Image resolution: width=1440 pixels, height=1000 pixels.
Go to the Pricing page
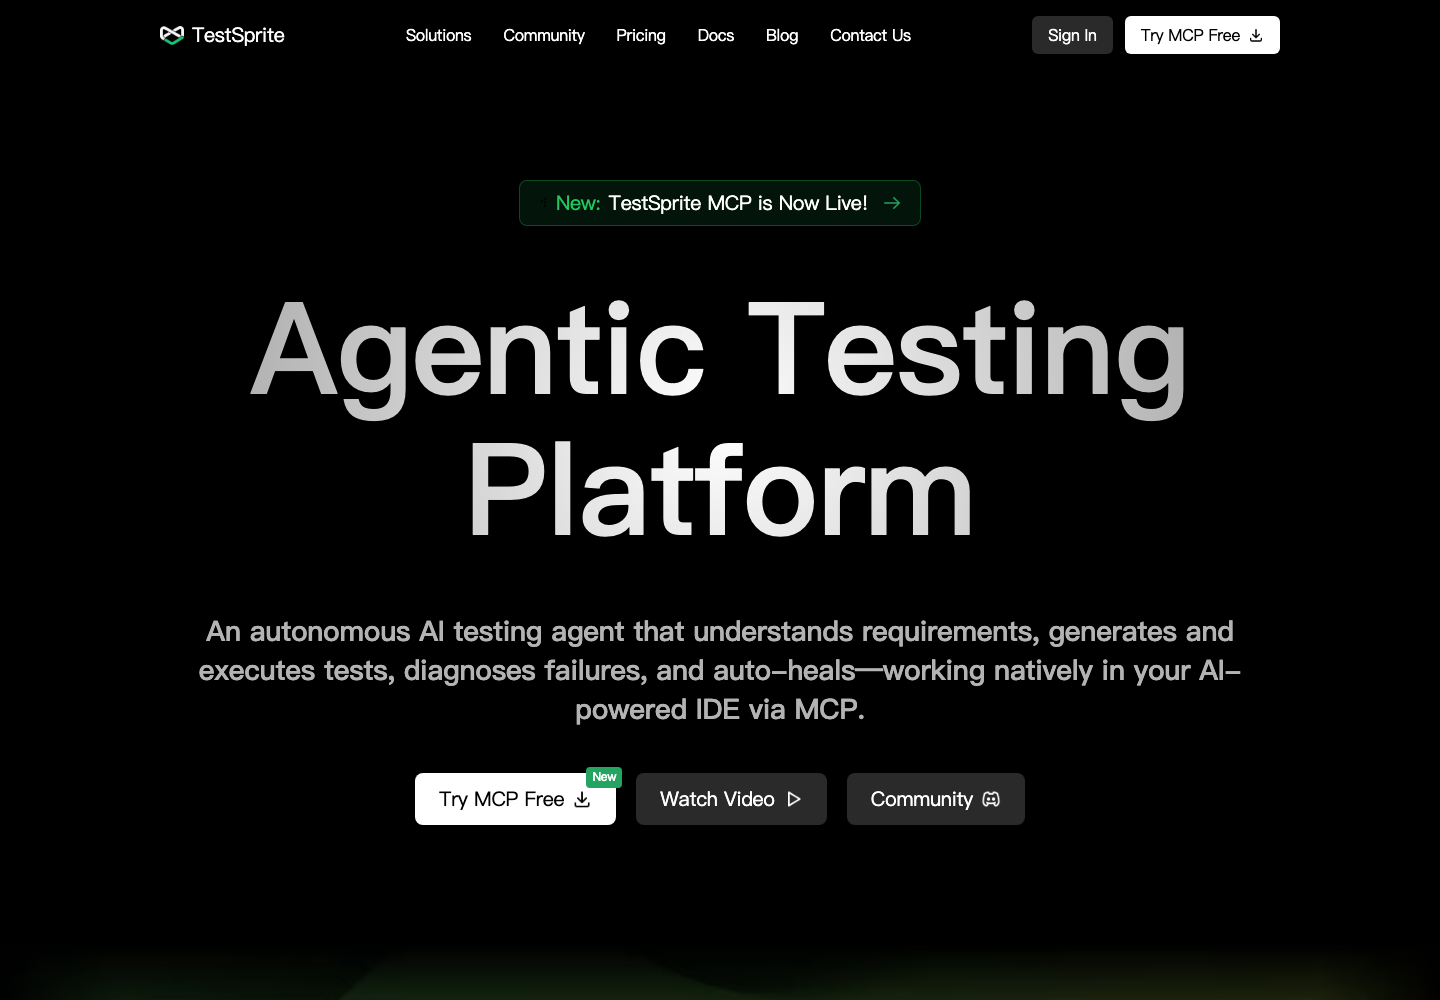641,35
